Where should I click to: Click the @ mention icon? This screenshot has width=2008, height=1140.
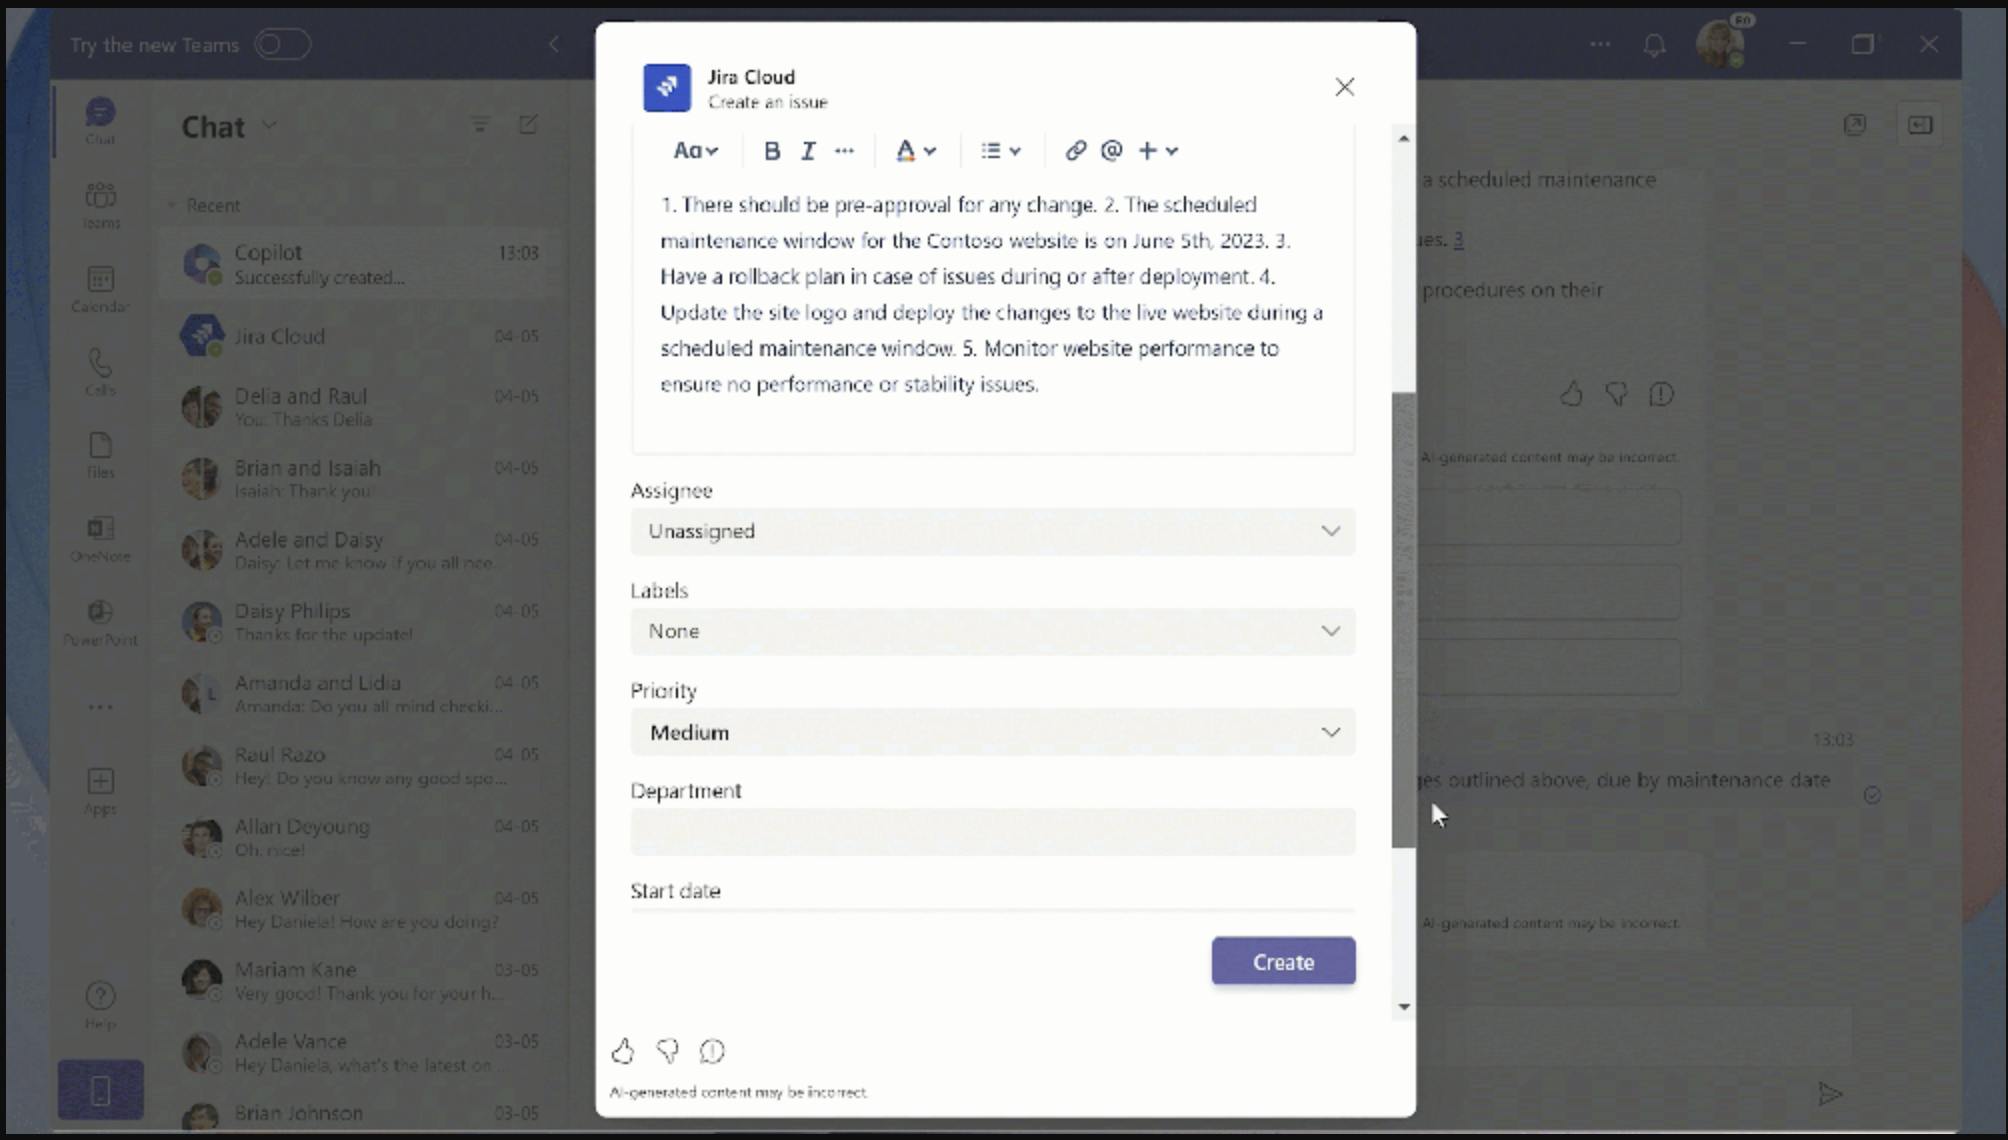(1111, 151)
